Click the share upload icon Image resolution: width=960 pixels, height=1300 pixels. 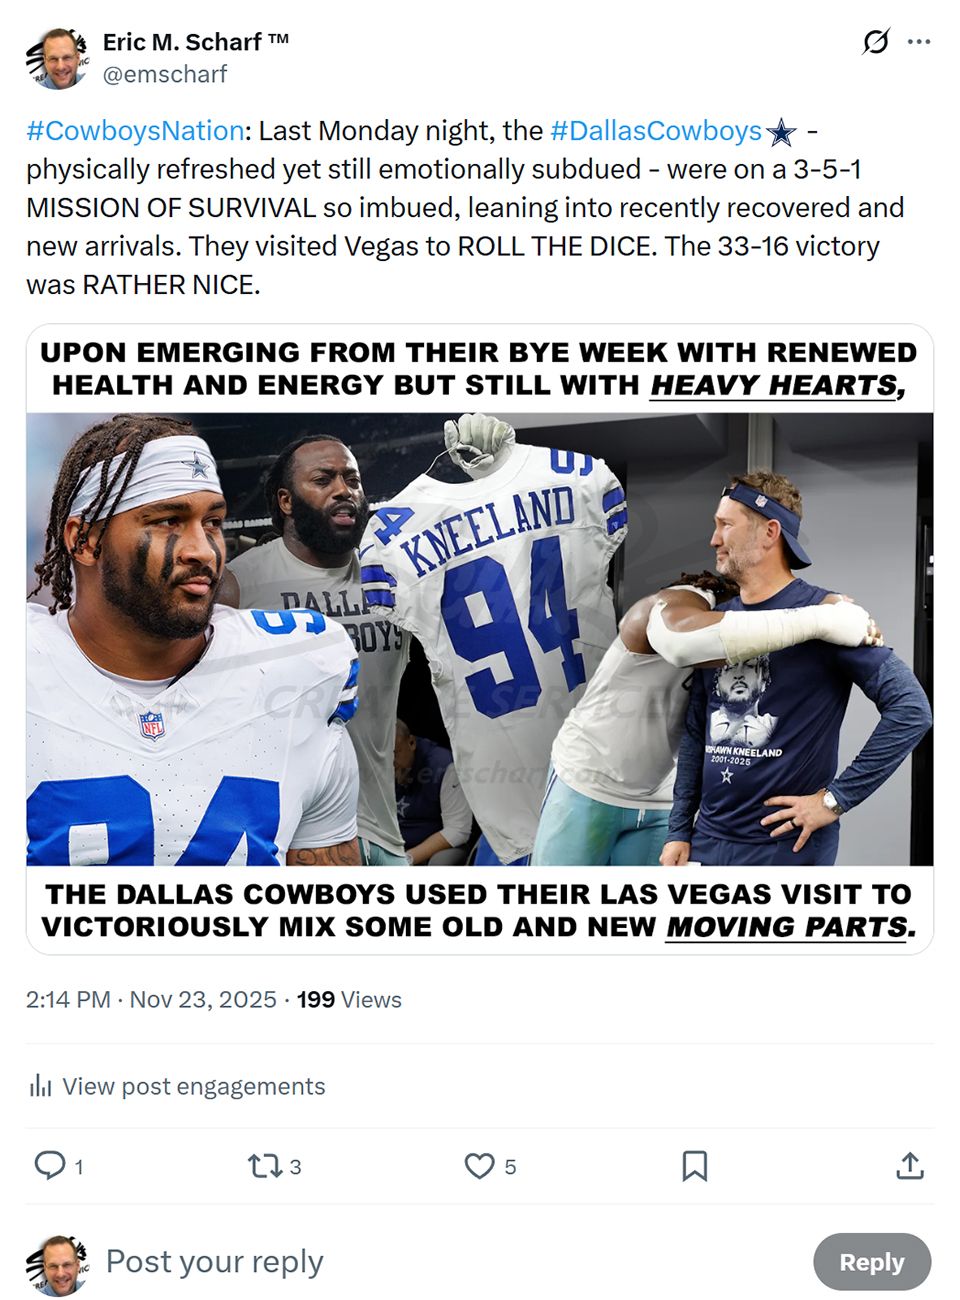(x=910, y=1166)
